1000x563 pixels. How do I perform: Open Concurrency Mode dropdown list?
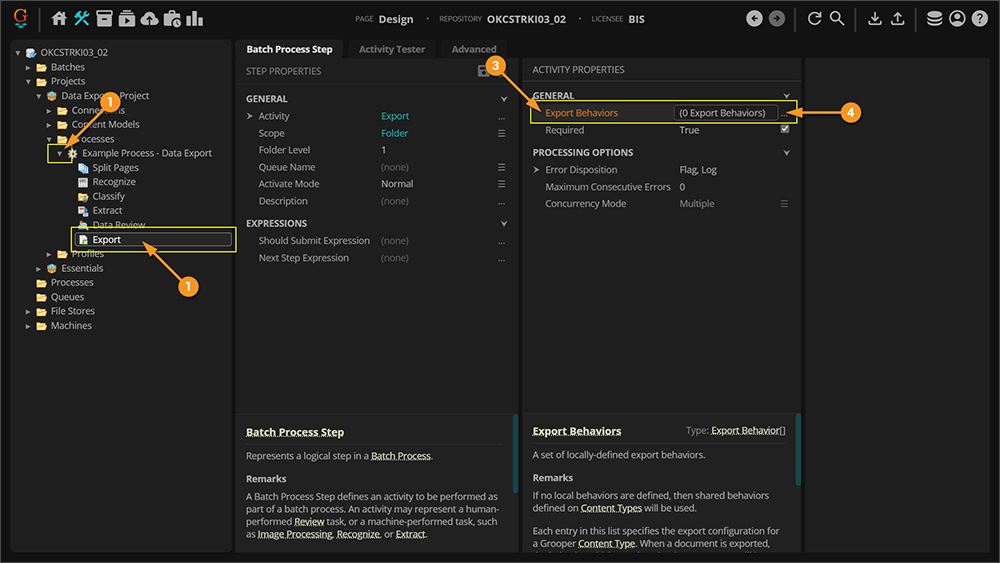point(785,204)
